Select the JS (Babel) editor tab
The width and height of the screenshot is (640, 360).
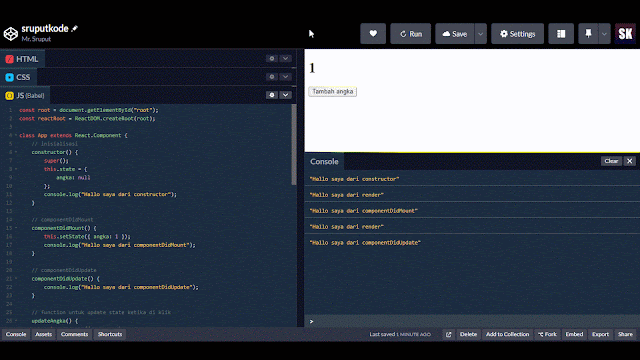click(25, 96)
